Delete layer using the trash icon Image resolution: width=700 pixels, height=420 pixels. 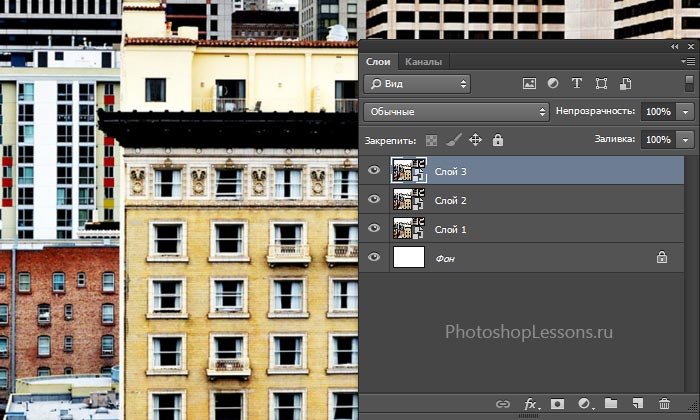[x=664, y=404]
